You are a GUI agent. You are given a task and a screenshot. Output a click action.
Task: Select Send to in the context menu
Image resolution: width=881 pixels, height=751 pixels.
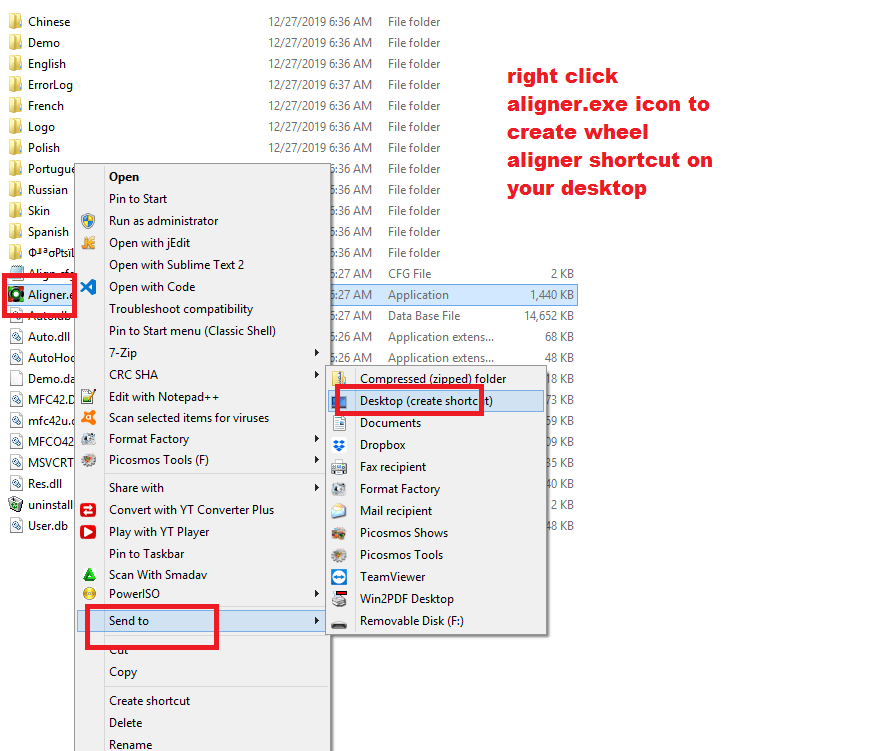click(x=129, y=621)
